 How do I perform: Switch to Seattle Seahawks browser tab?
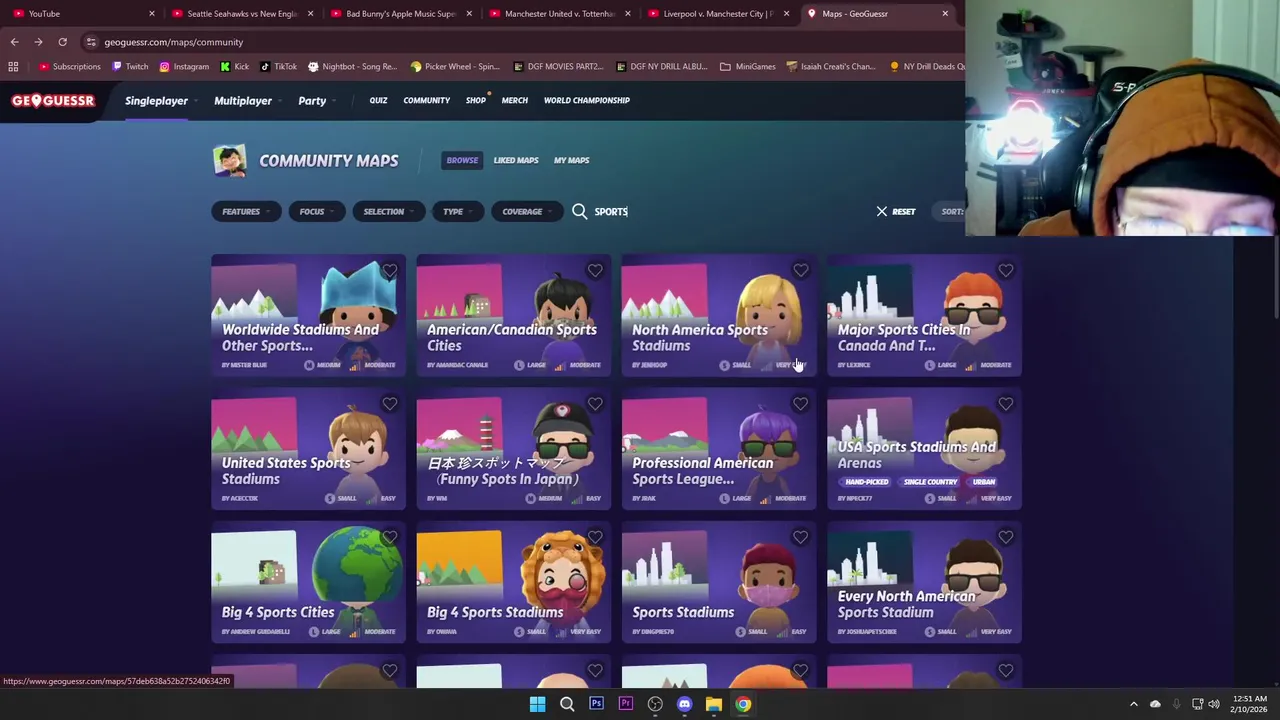[x=243, y=14]
